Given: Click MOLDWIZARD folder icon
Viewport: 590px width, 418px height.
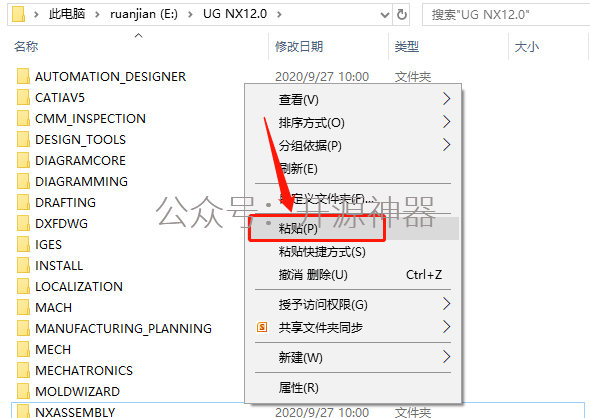Looking at the screenshot, I should point(23,392).
